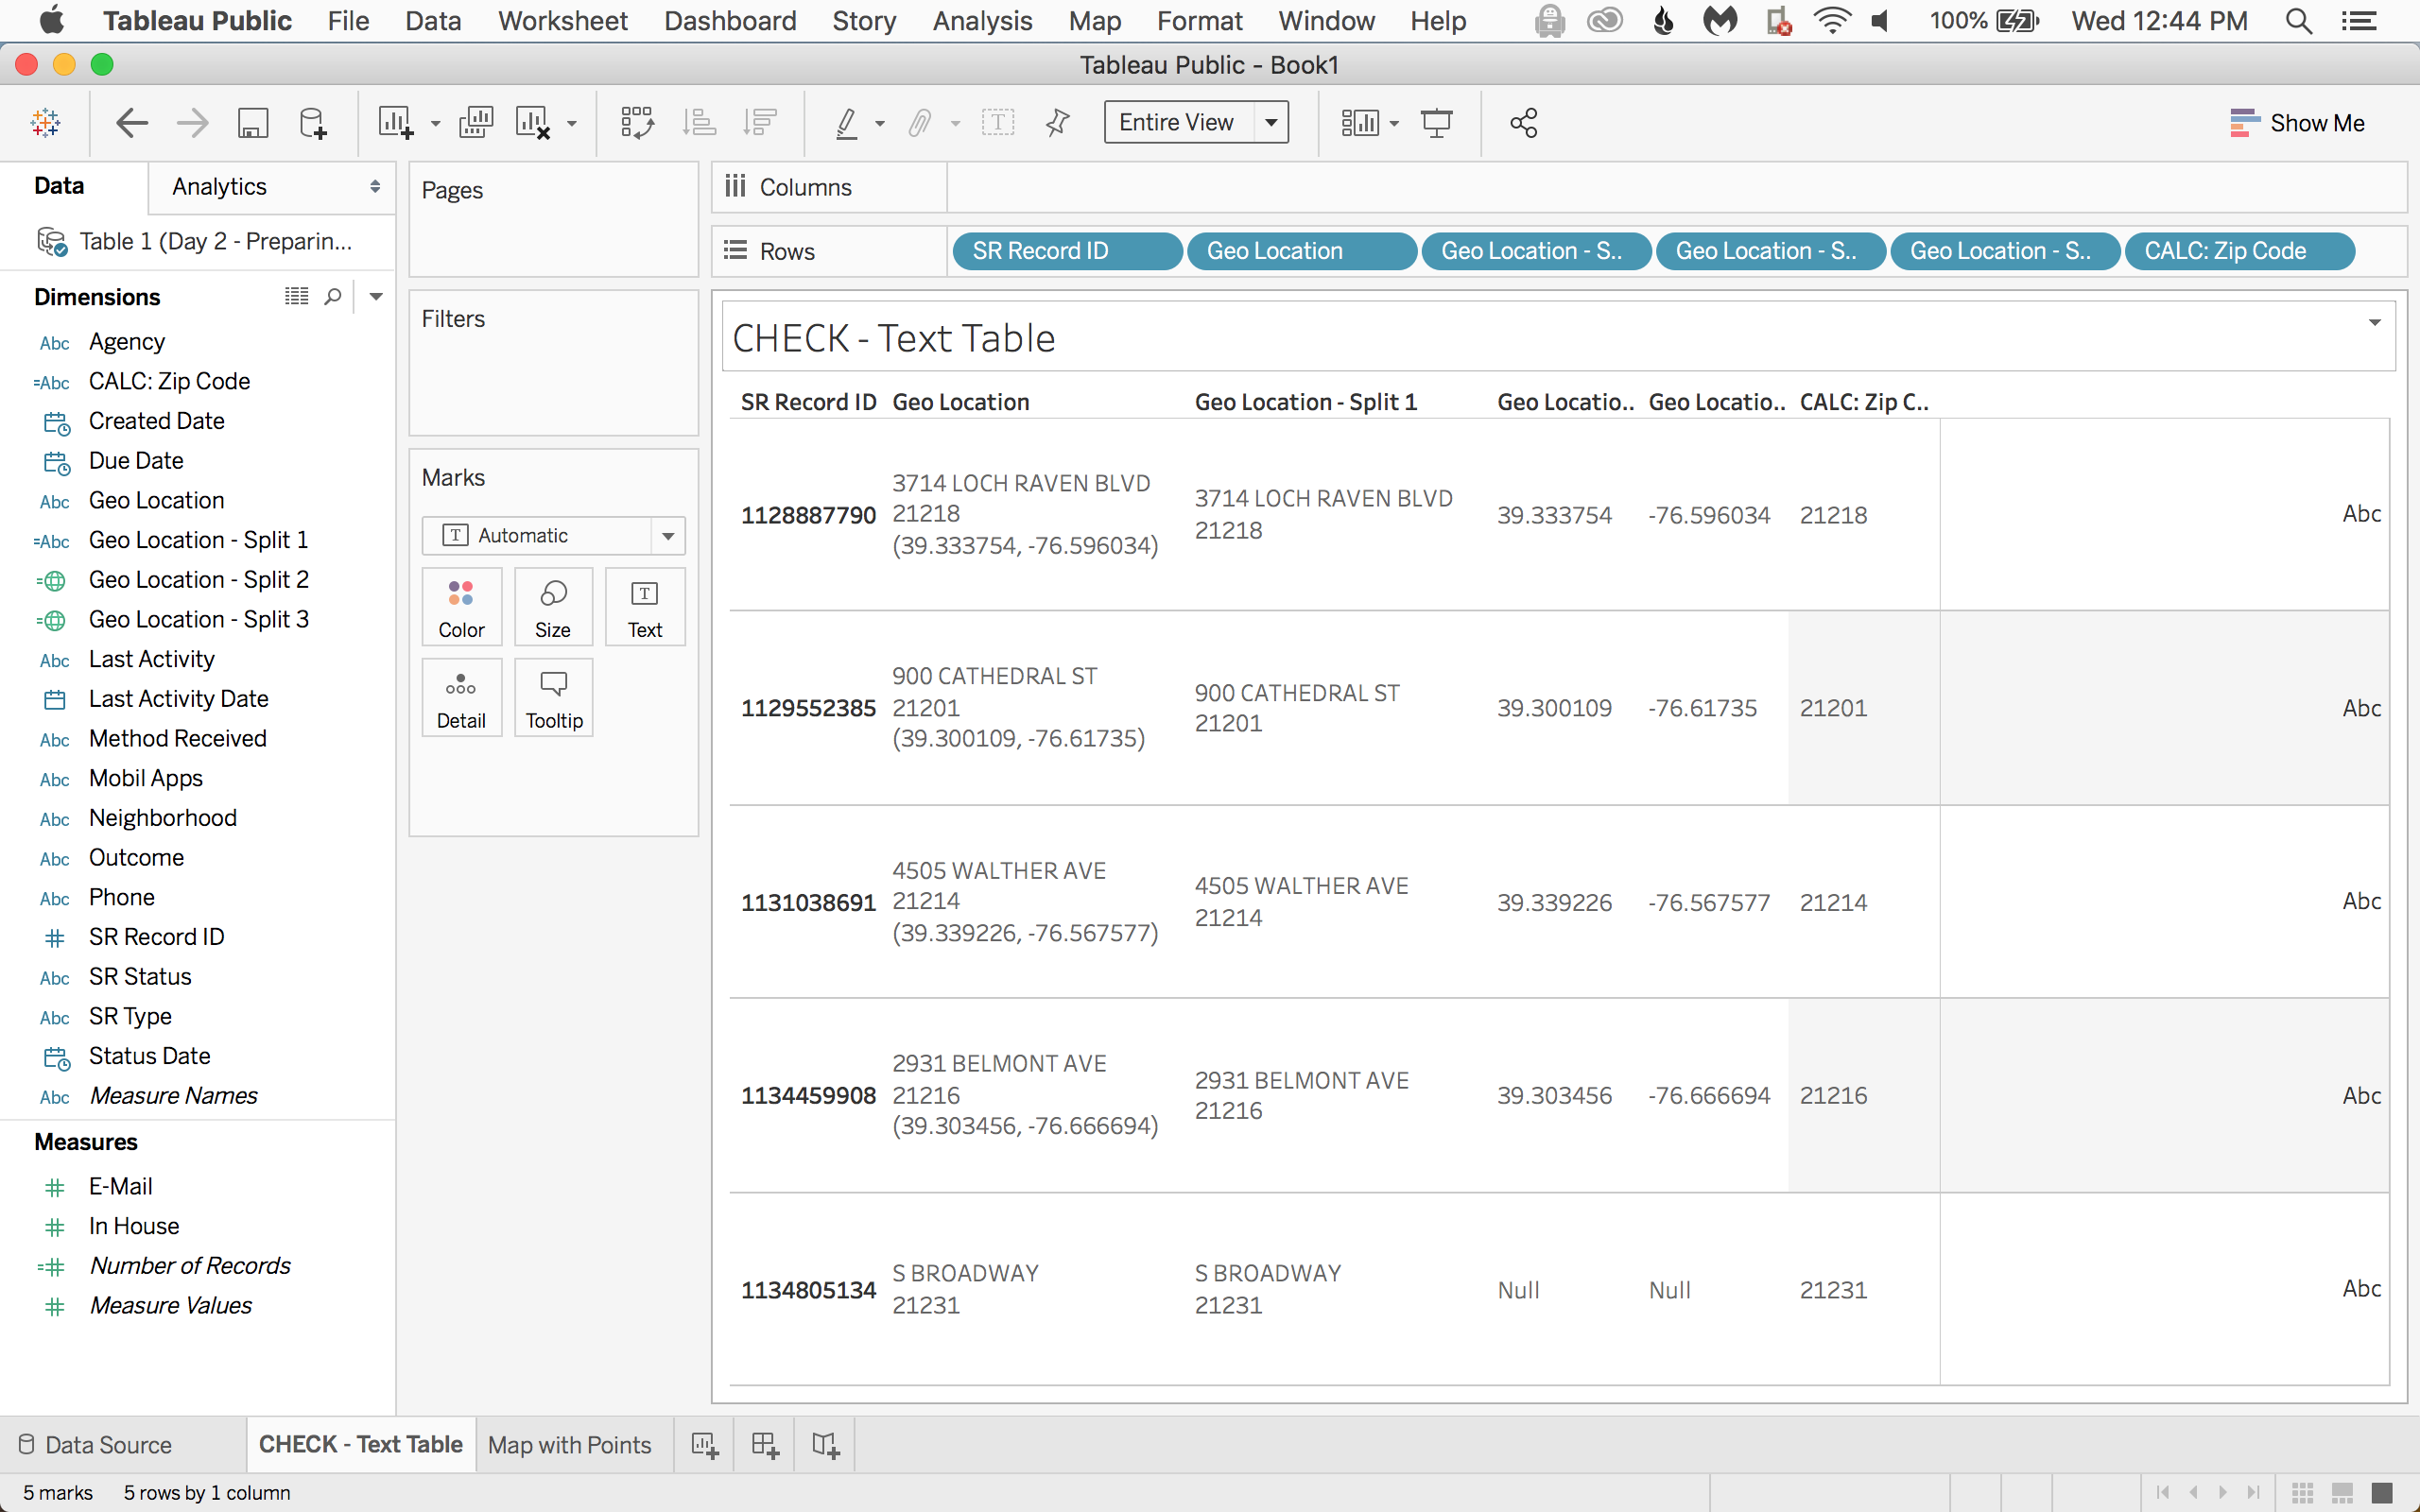The height and width of the screenshot is (1512, 2420).
Task: Open the highlight dropdown arrow
Action: point(880,124)
